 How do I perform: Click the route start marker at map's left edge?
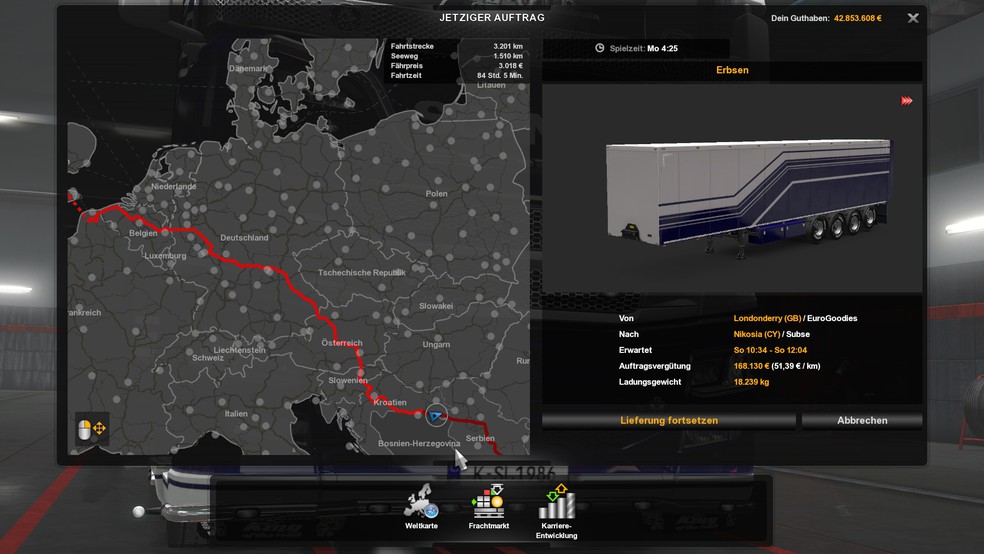[71, 196]
